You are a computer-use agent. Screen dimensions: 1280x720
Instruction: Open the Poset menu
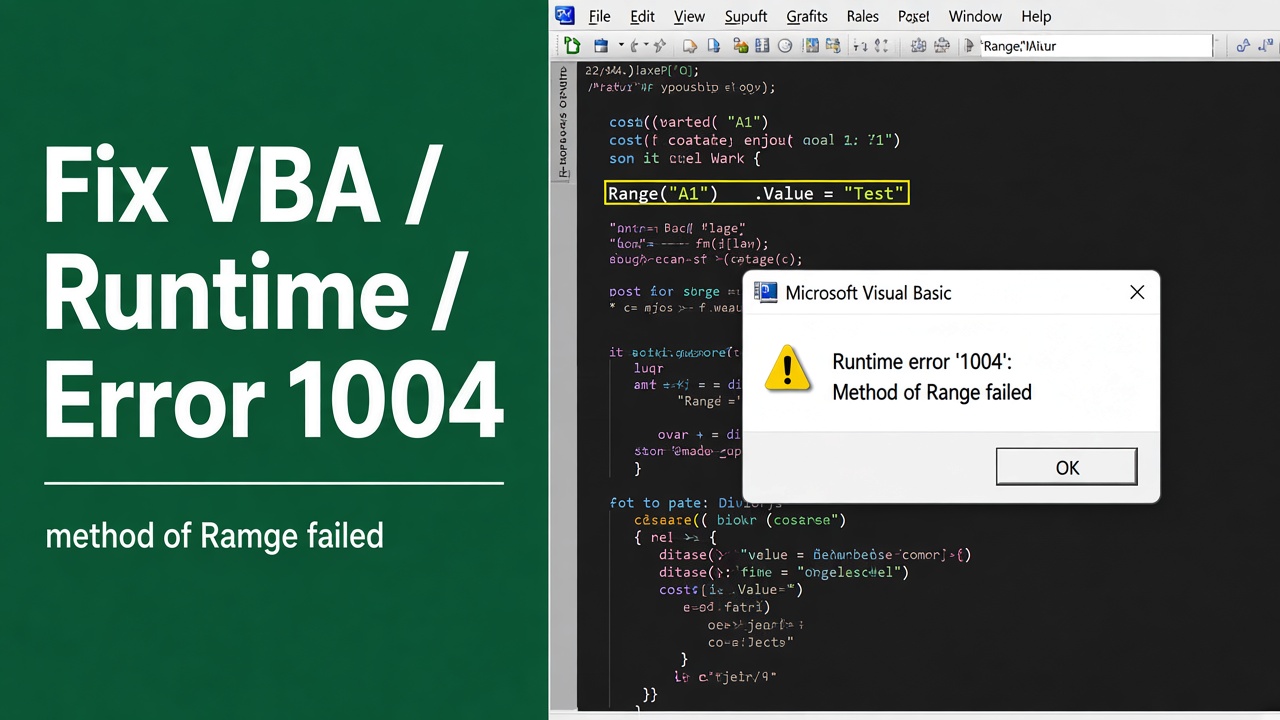(913, 16)
